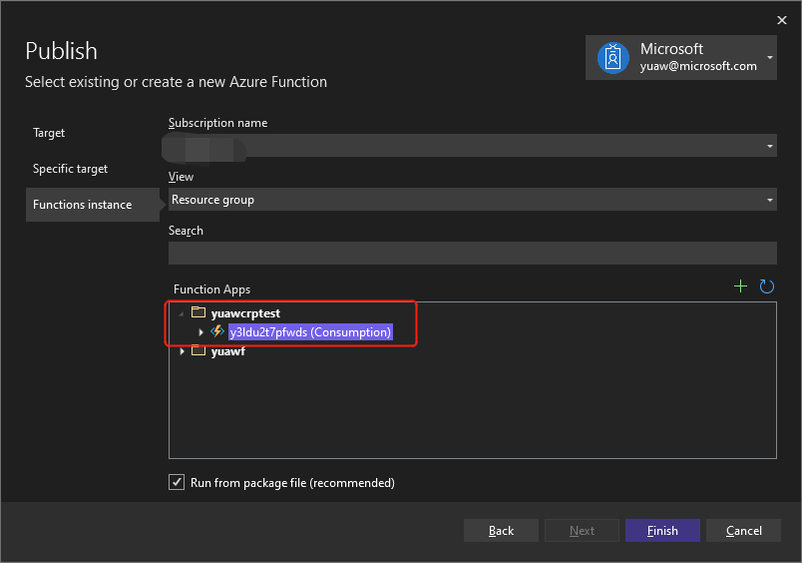Click the yuawf folder icon

pyautogui.click(x=198, y=351)
